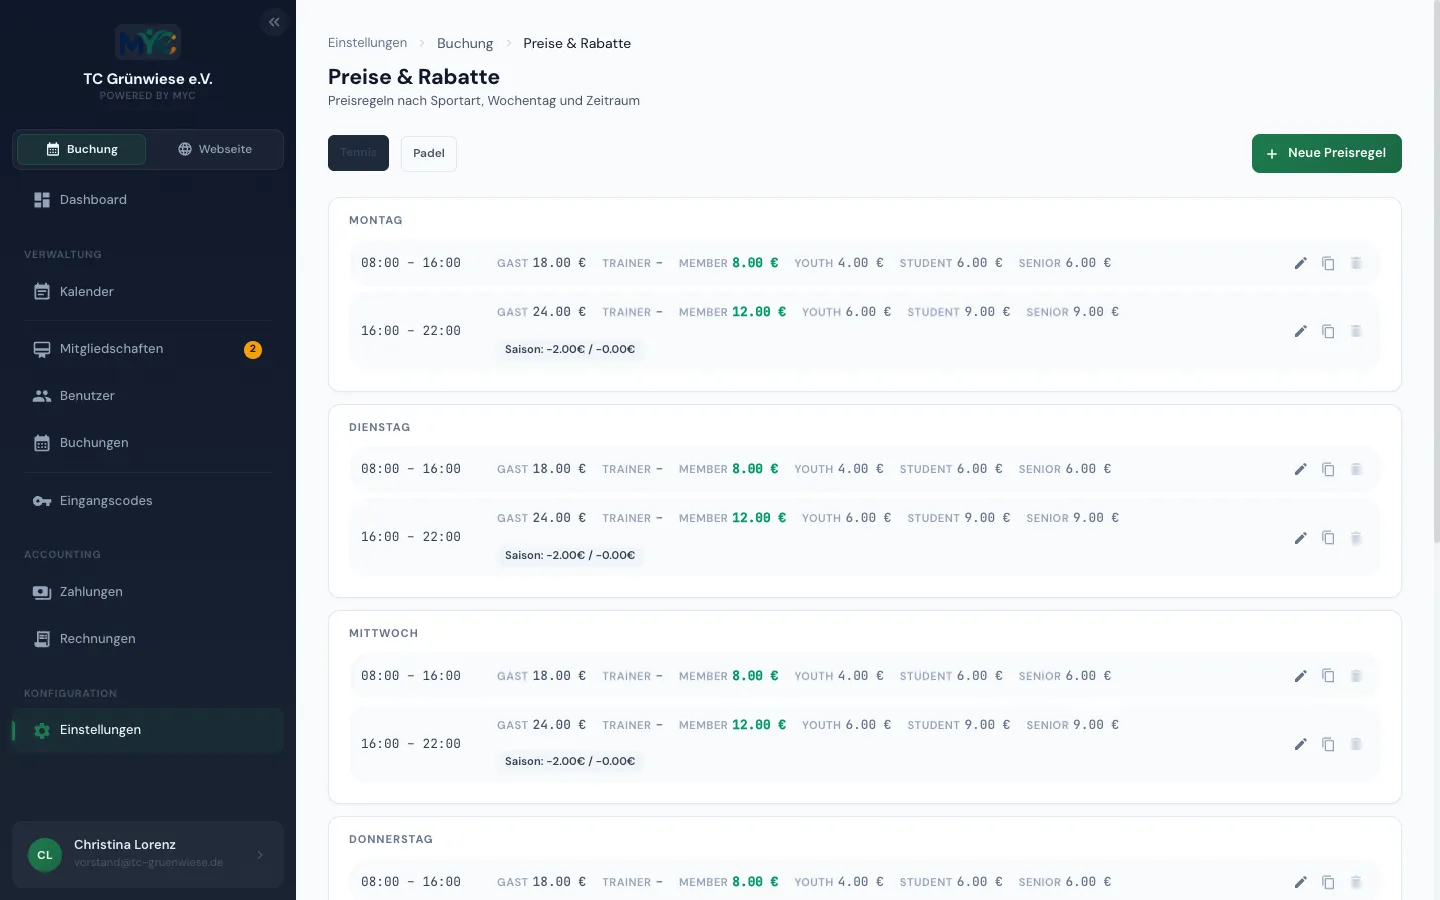Open Eingangscodes page
1440x900 pixels.
tap(148, 501)
